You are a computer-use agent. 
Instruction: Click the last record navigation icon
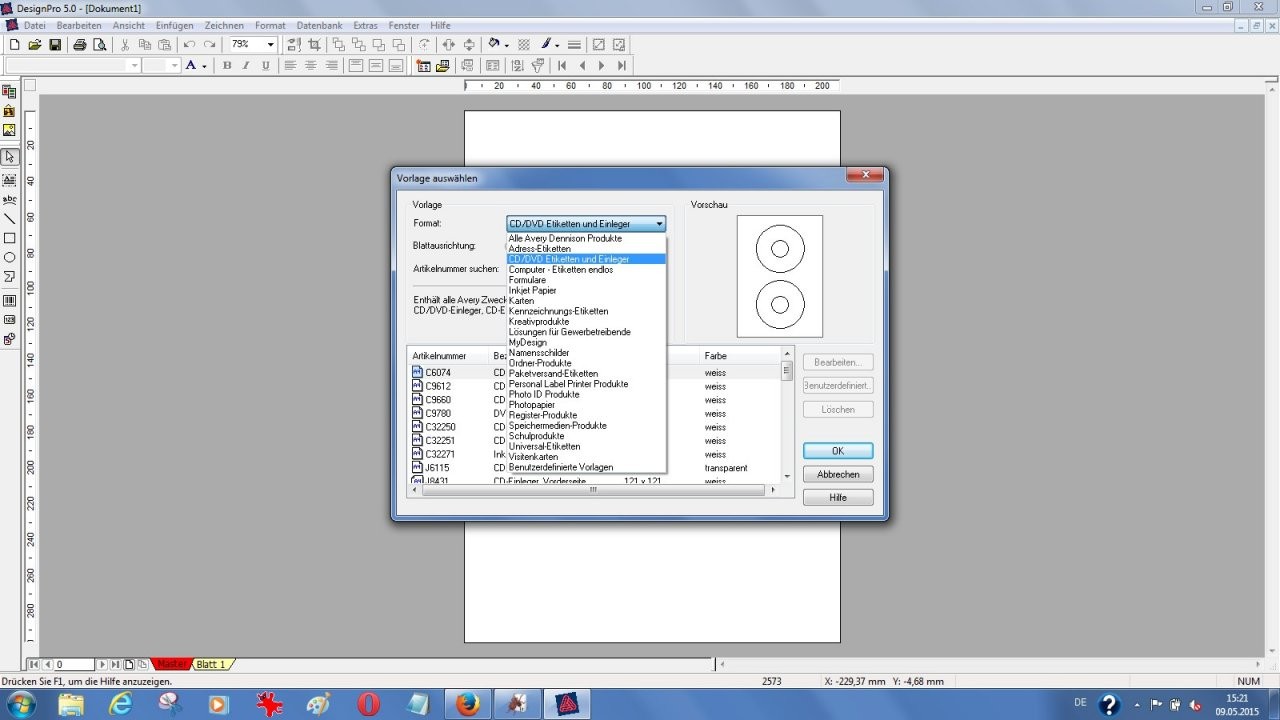[x=621, y=66]
